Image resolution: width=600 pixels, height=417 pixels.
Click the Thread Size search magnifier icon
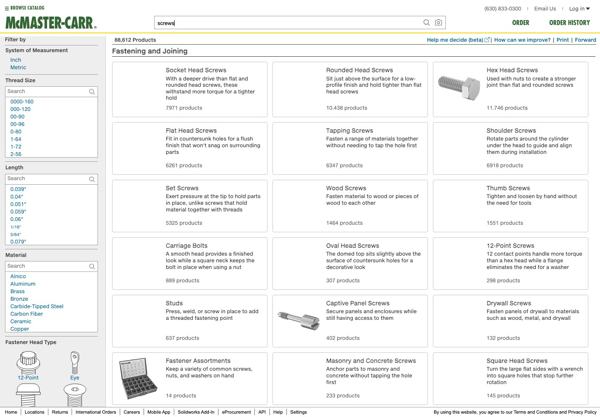[x=92, y=91]
